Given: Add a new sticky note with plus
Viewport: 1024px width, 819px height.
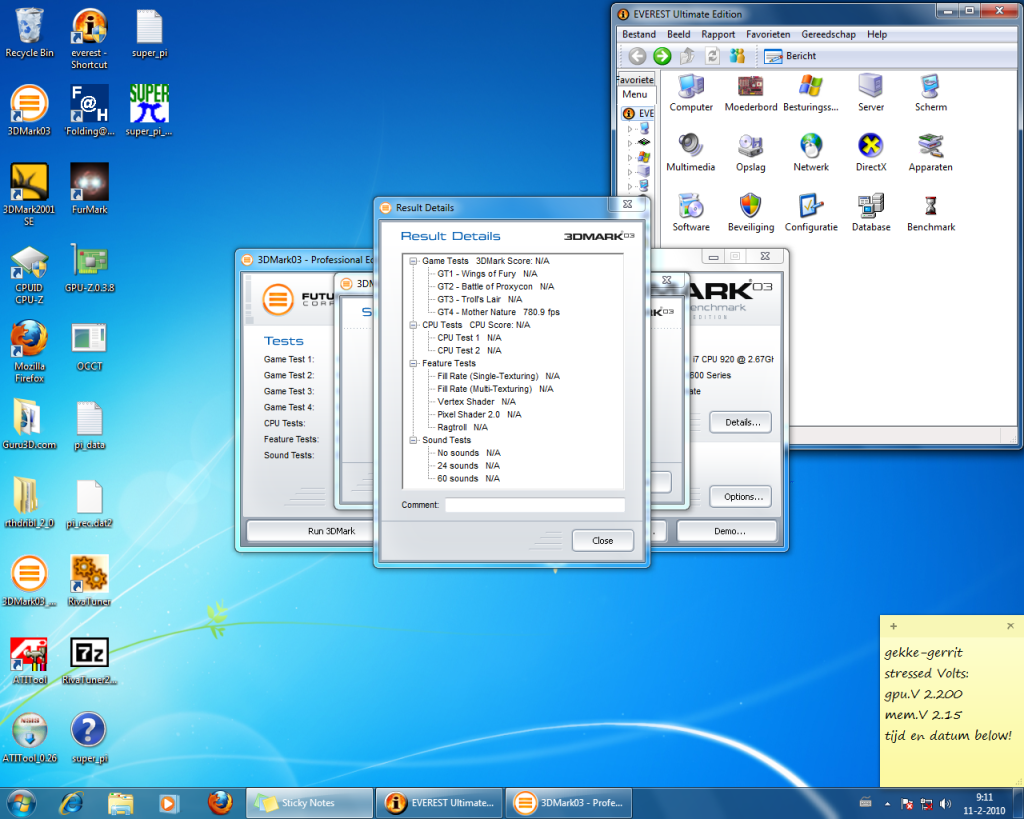Looking at the screenshot, I should pos(893,626).
